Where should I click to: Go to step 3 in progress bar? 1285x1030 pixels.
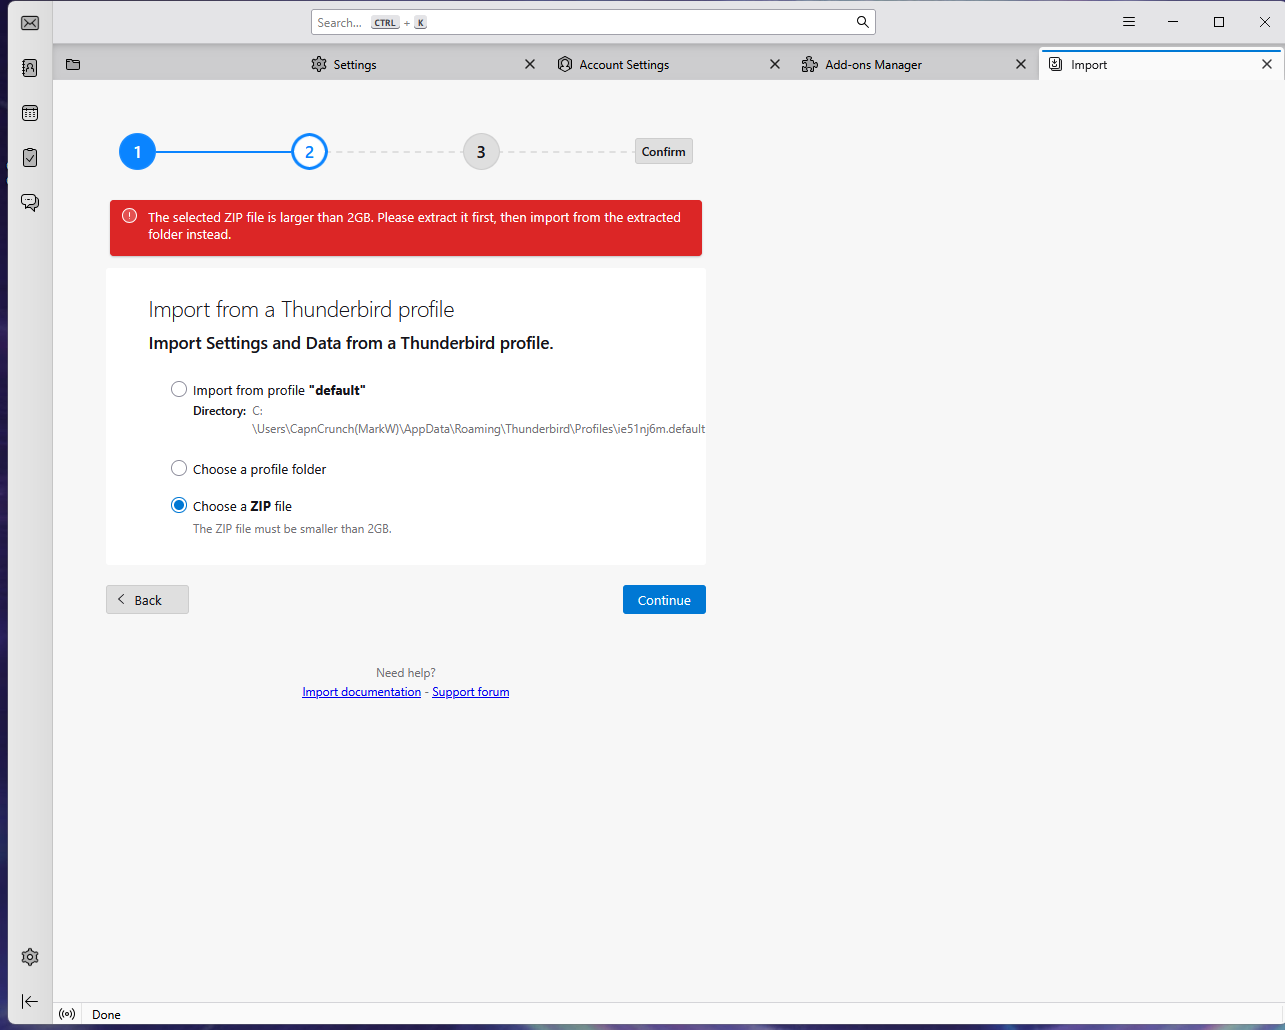[481, 151]
